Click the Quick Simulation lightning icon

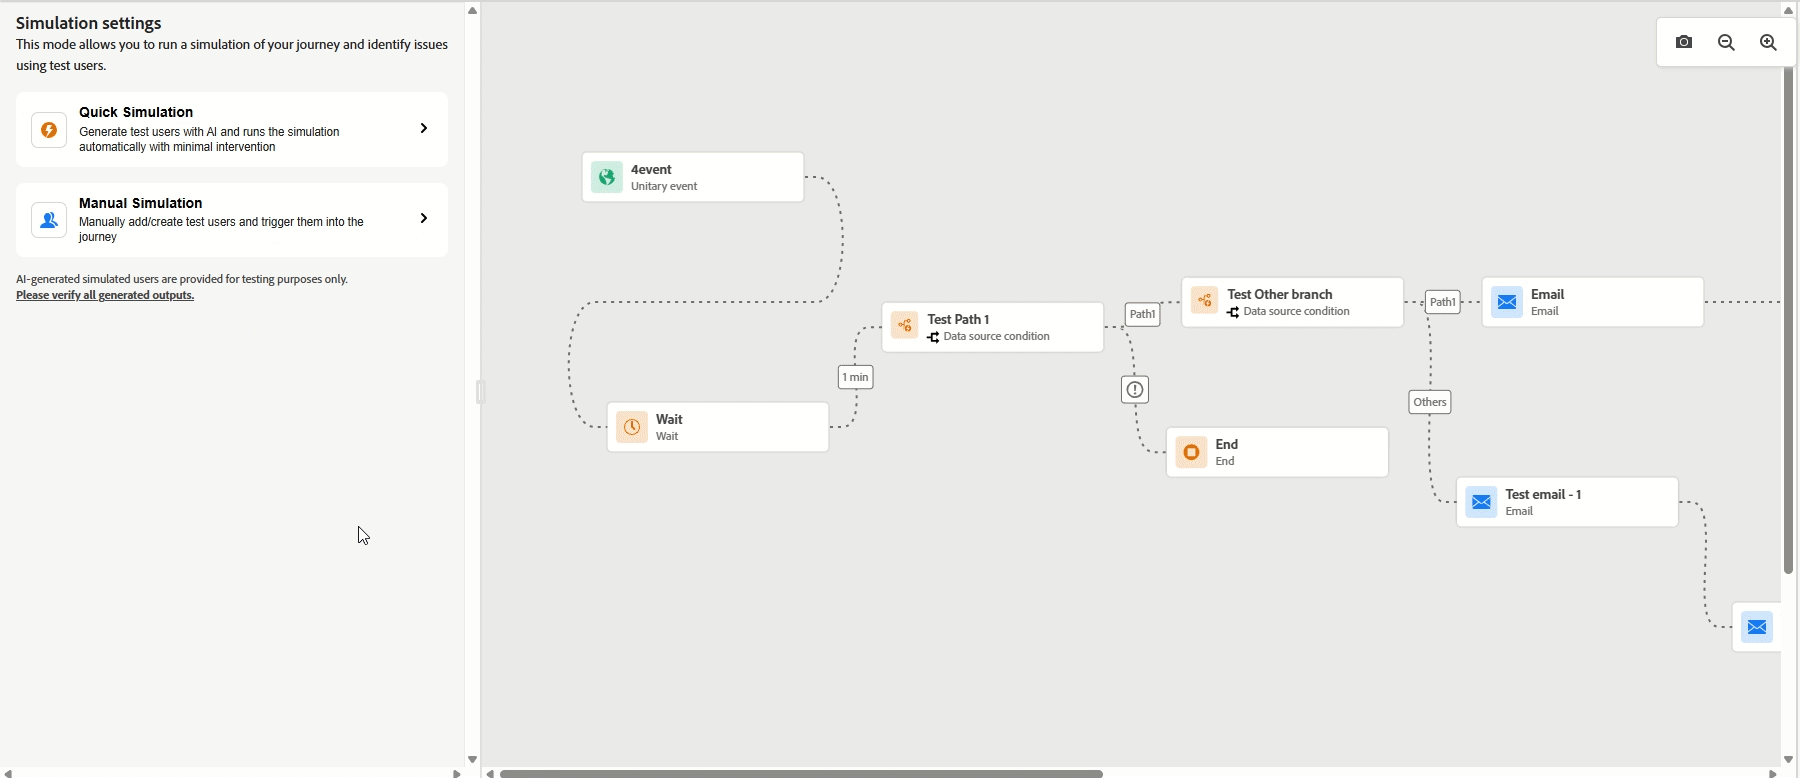(x=49, y=130)
